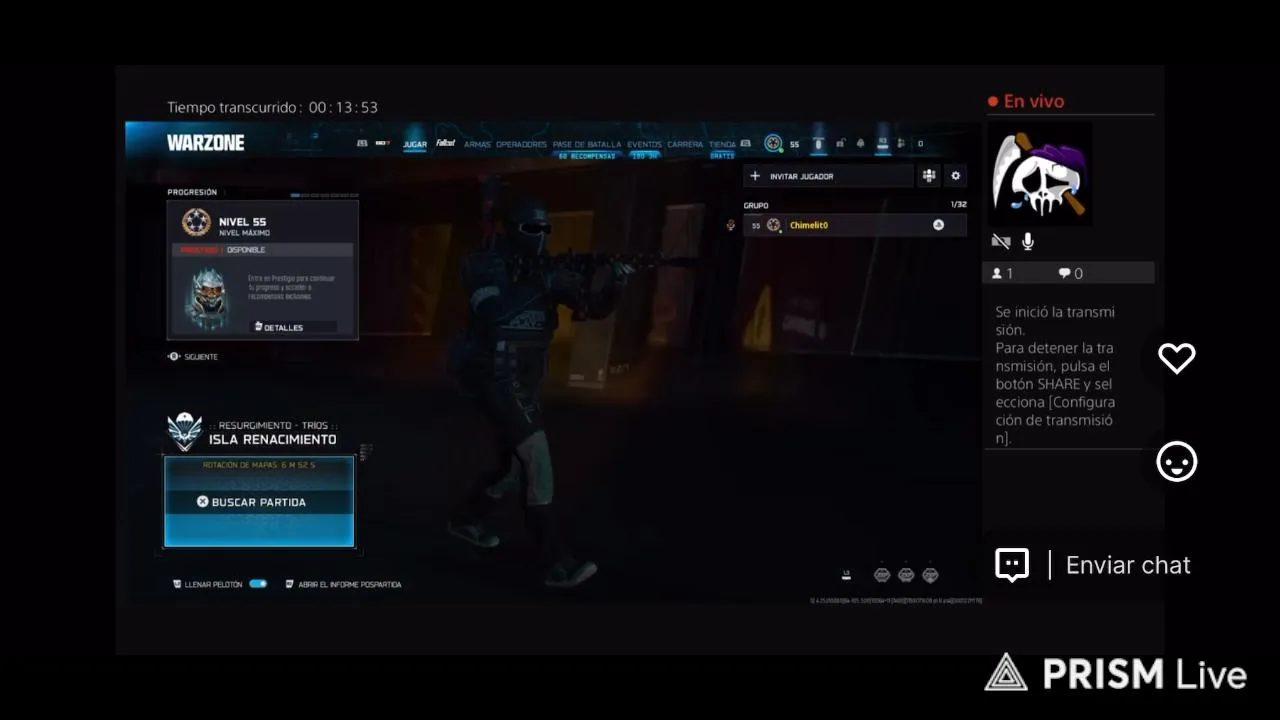Click the chat bubble icon beside Enviar chat
The width and height of the screenshot is (1280, 720).
point(1012,565)
